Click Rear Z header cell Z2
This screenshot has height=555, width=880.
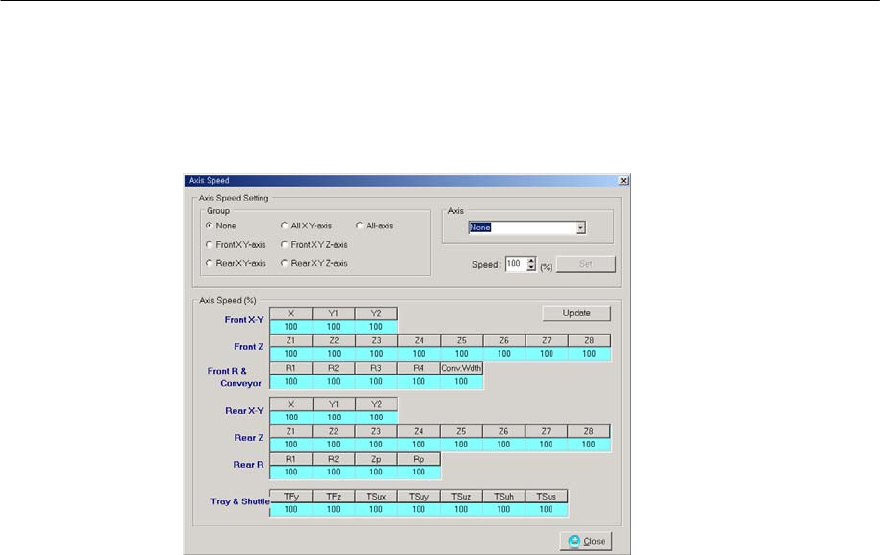tap(333, 432)
